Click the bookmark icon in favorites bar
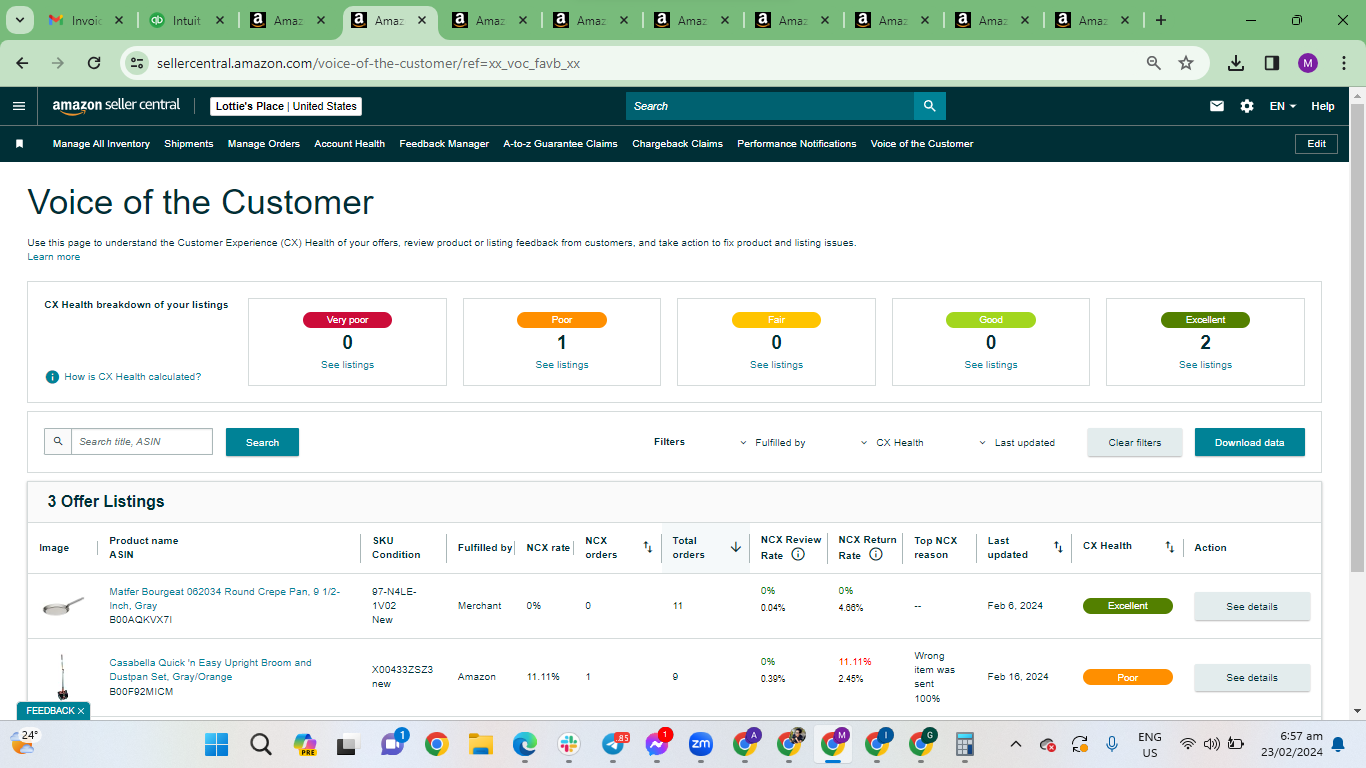The image size is (1366, 768). tap(19, 144)
